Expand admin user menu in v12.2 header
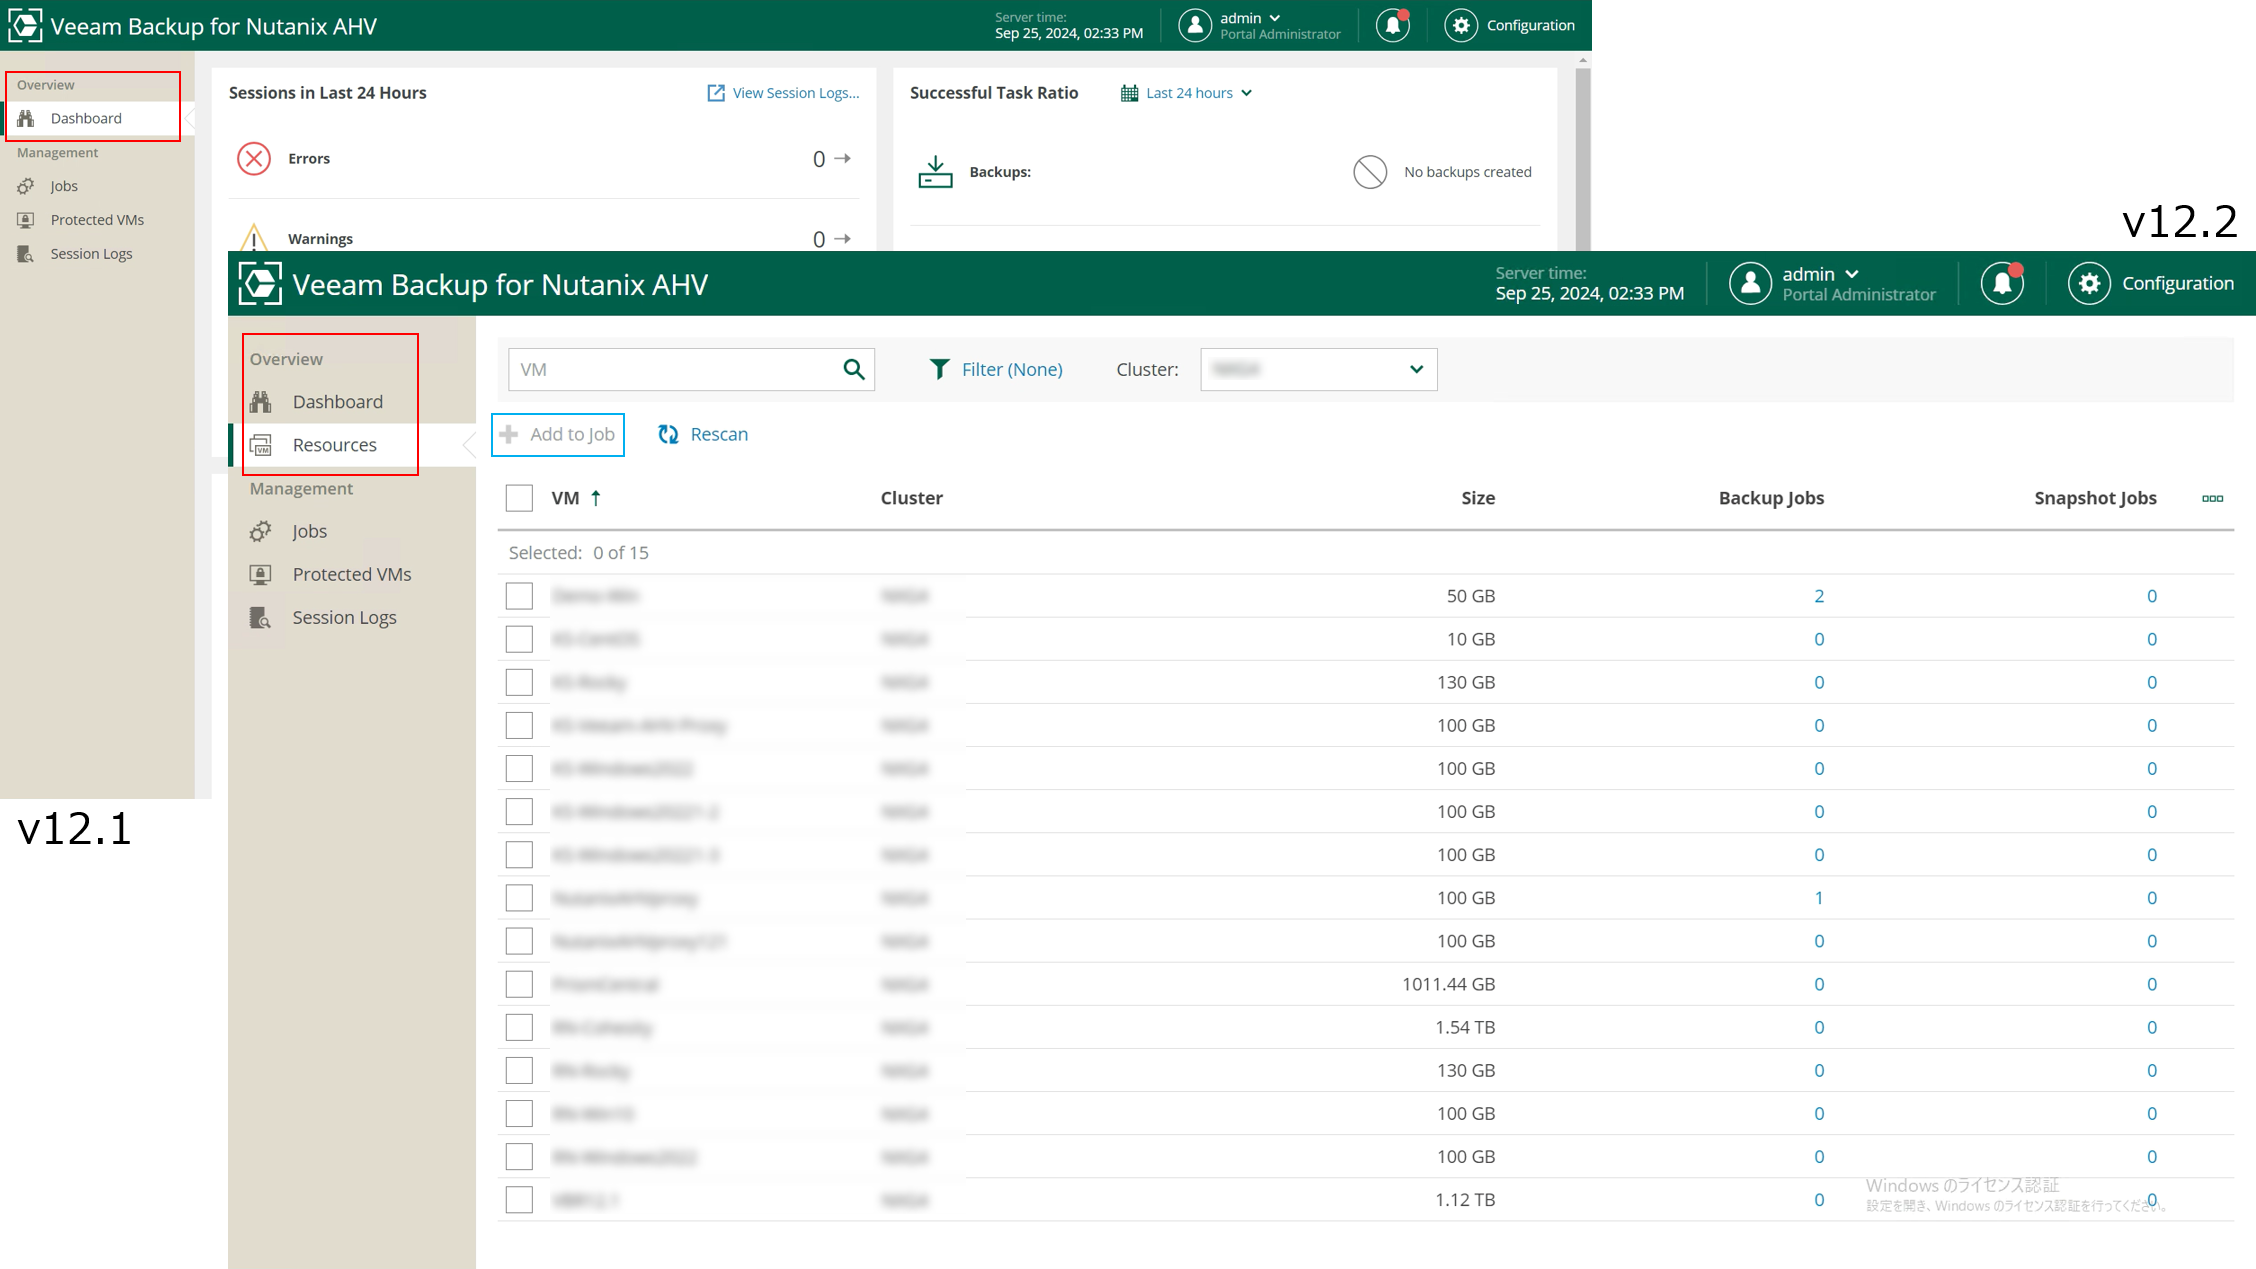Screen dimensions: 2256x1269 1852,273
